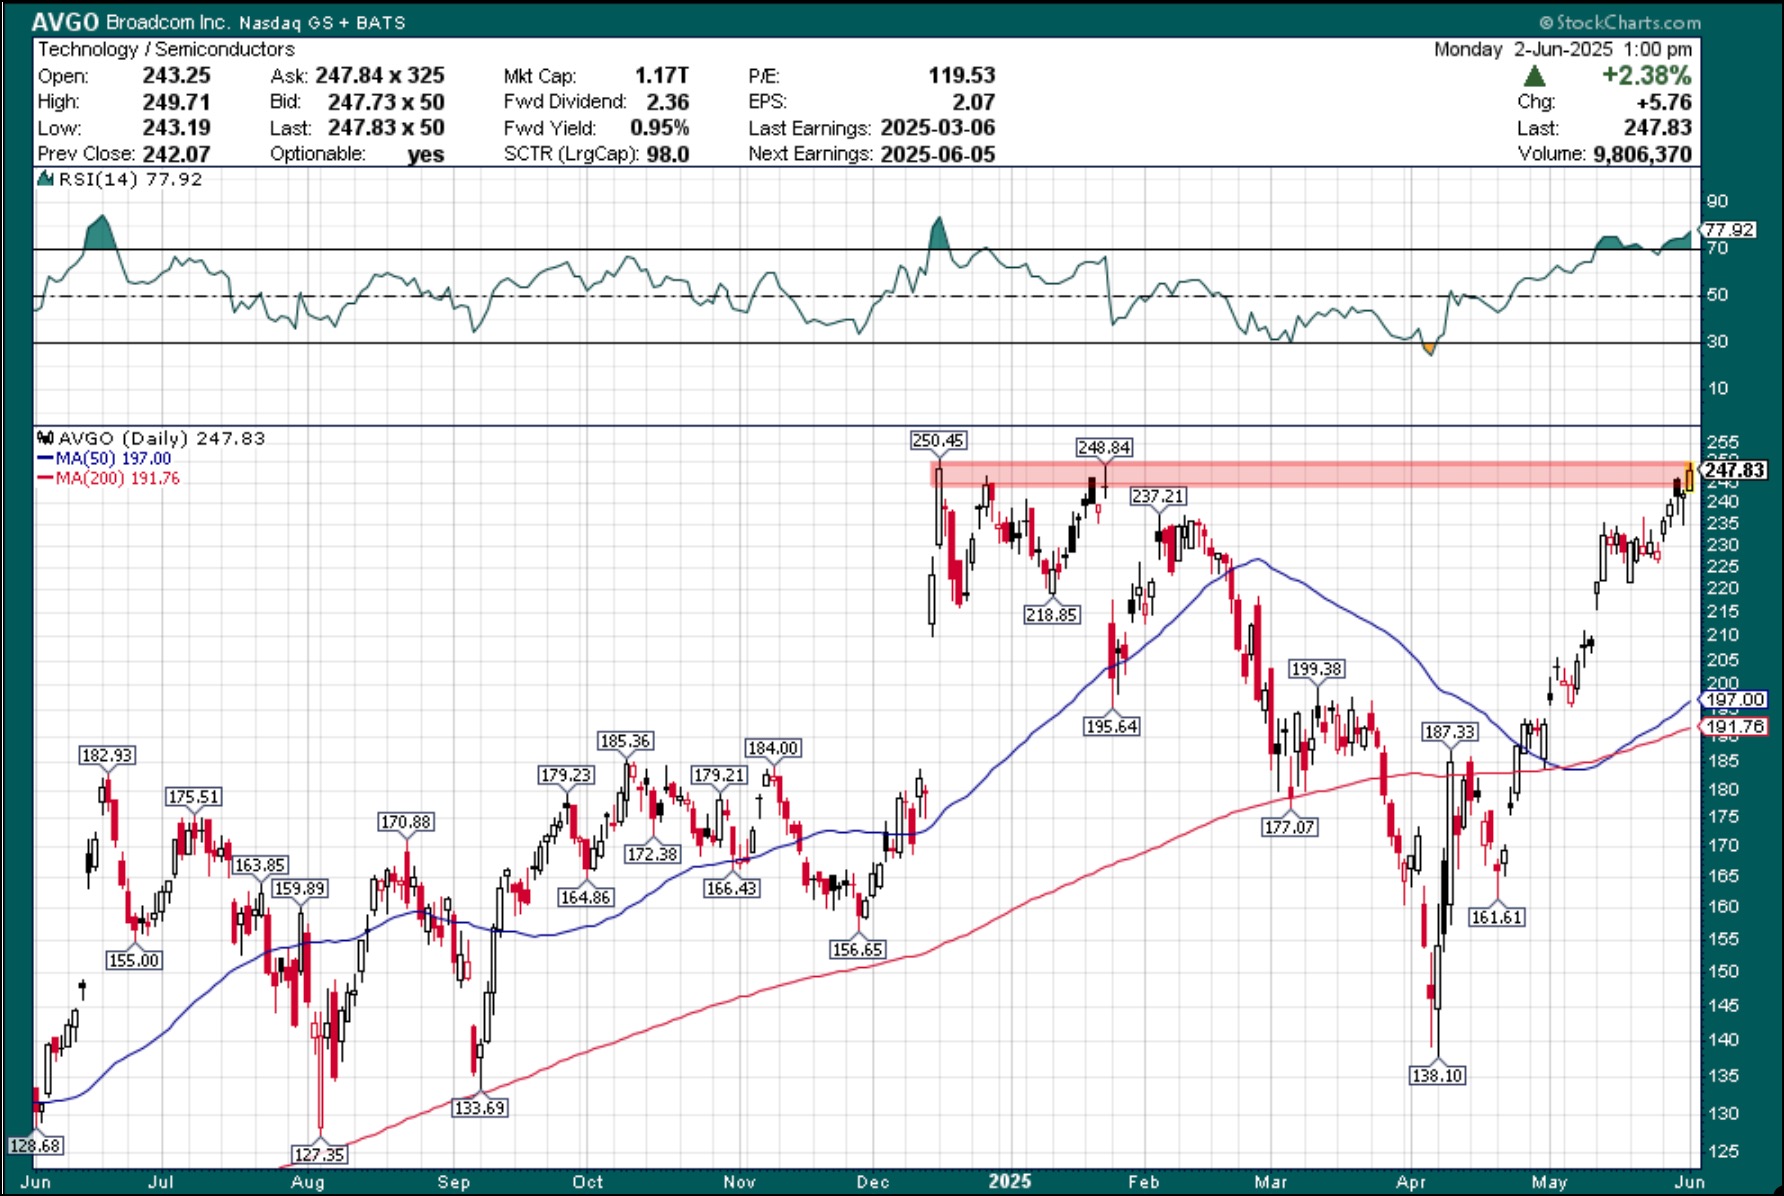Click the blue 197.00 tag on right axis
Viewport: 1784px width, 1196px height.
tap(1735, 700)
